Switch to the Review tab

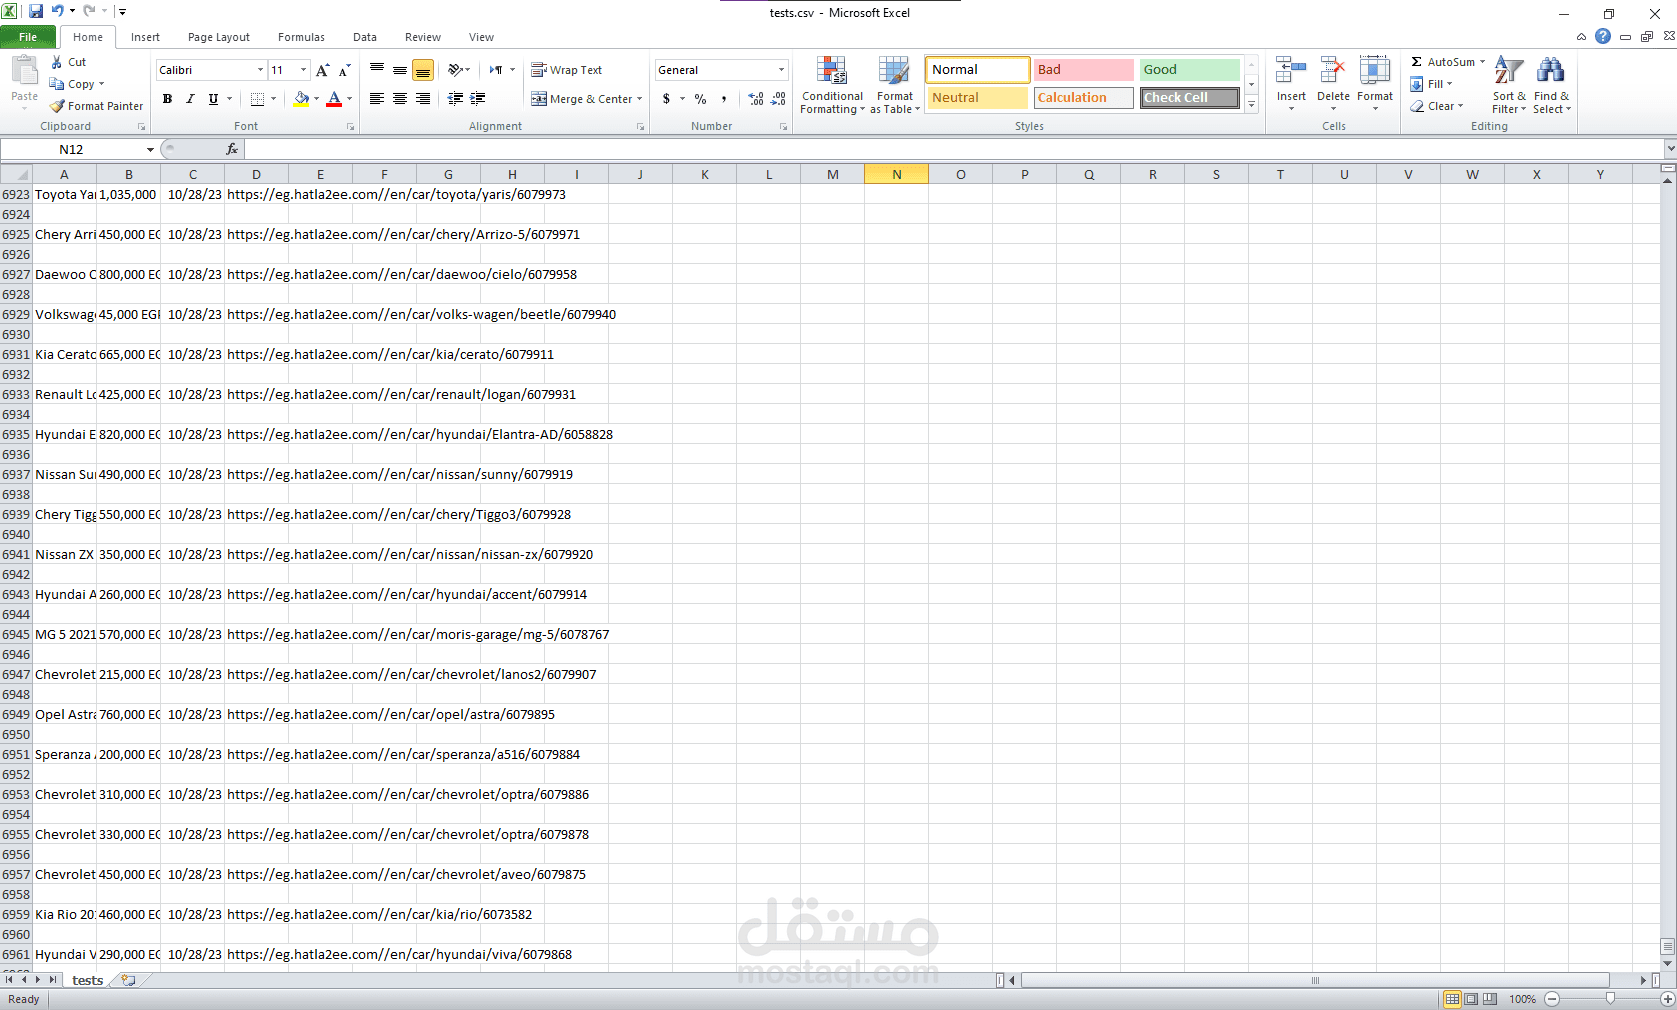423,37
